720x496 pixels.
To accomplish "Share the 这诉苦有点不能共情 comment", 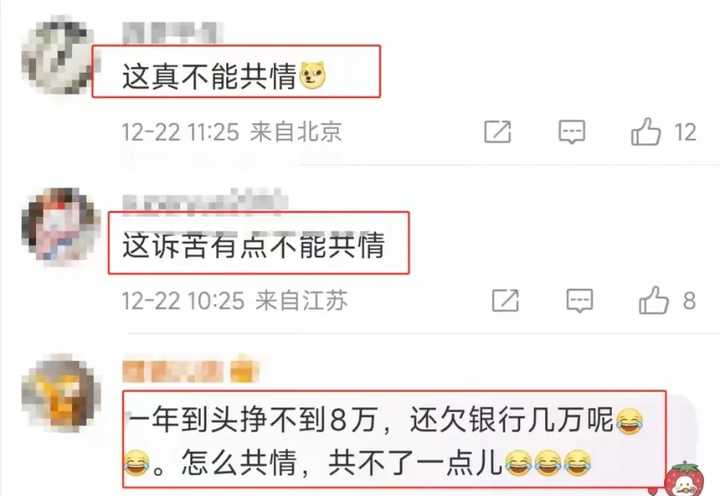I will click(x=506, y=300).
